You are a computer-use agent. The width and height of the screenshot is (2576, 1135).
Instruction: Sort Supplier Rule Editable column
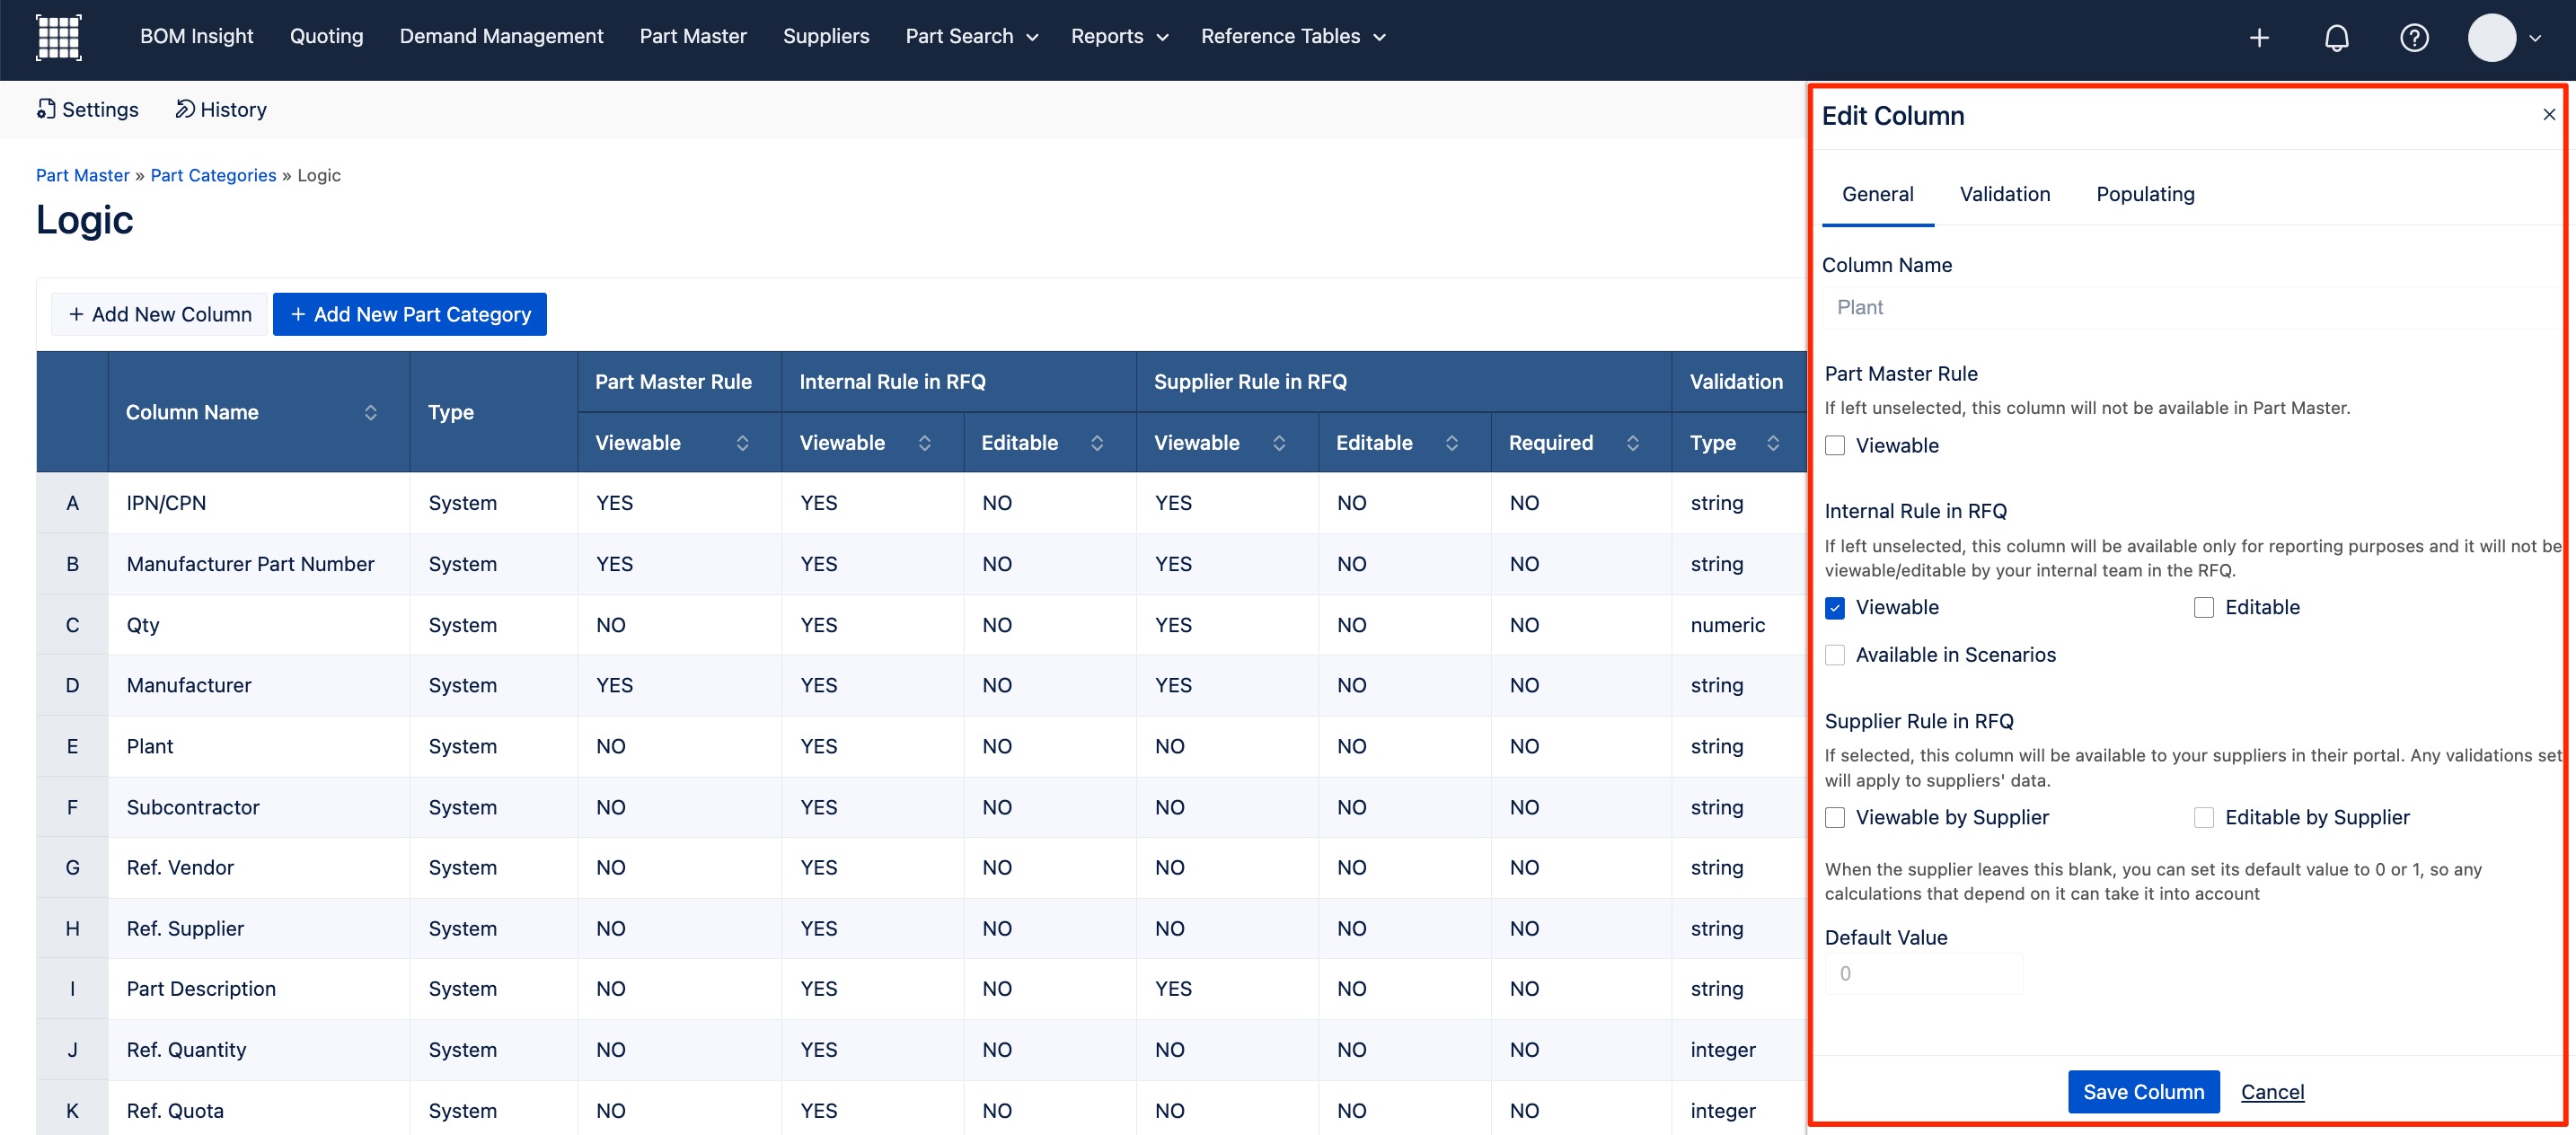[x=1452, y=443]
